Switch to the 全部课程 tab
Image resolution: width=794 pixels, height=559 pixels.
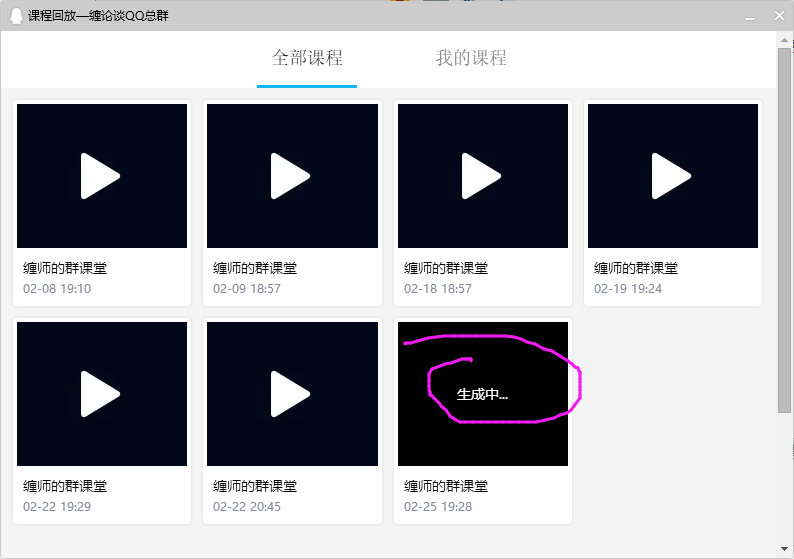coord(307,58)
